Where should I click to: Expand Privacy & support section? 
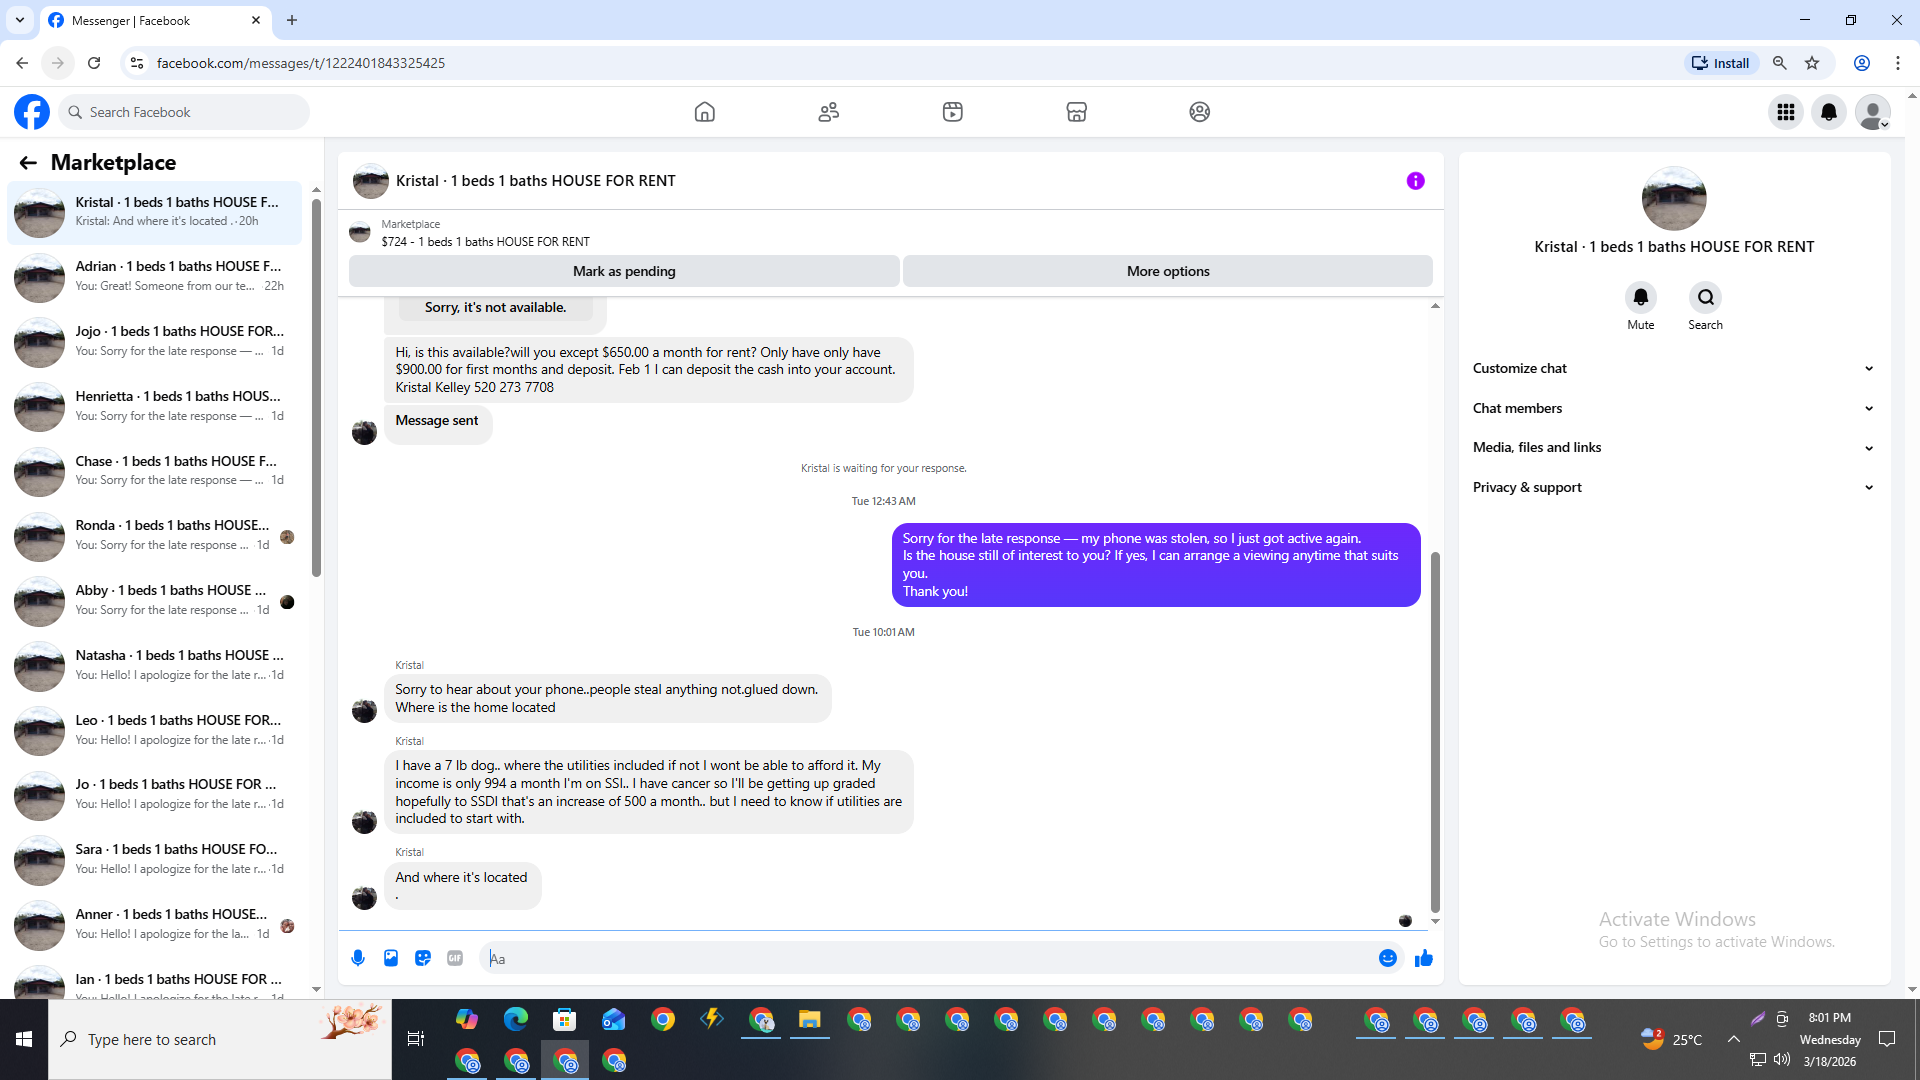point(1672,487)
